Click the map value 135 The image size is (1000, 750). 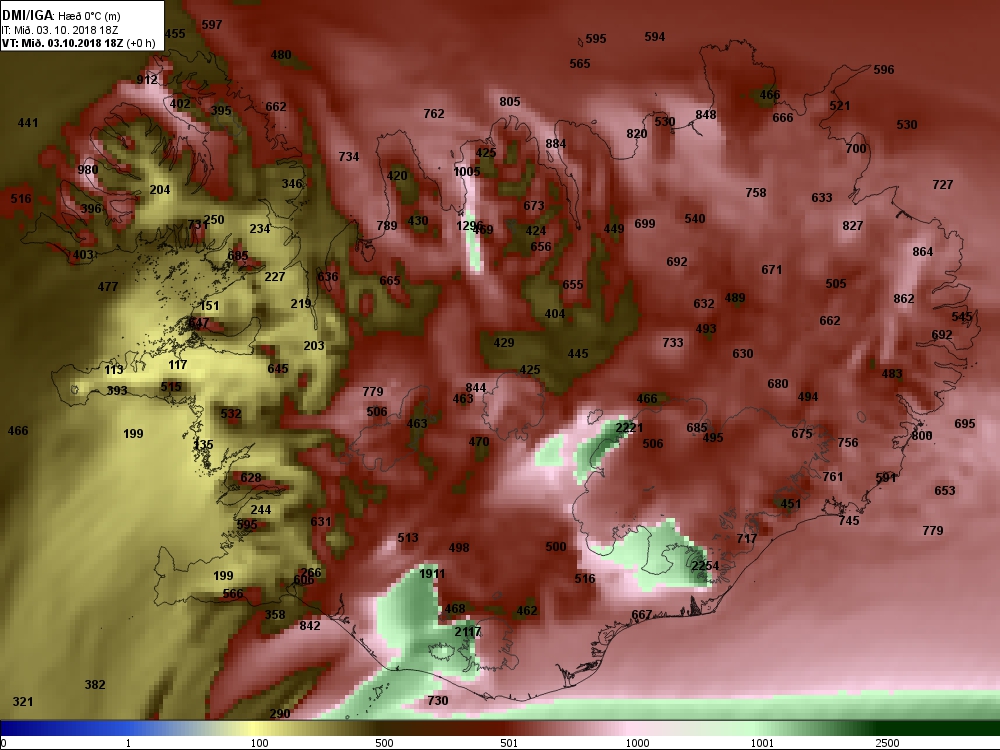pyautogui.click(x=203, y=445)
